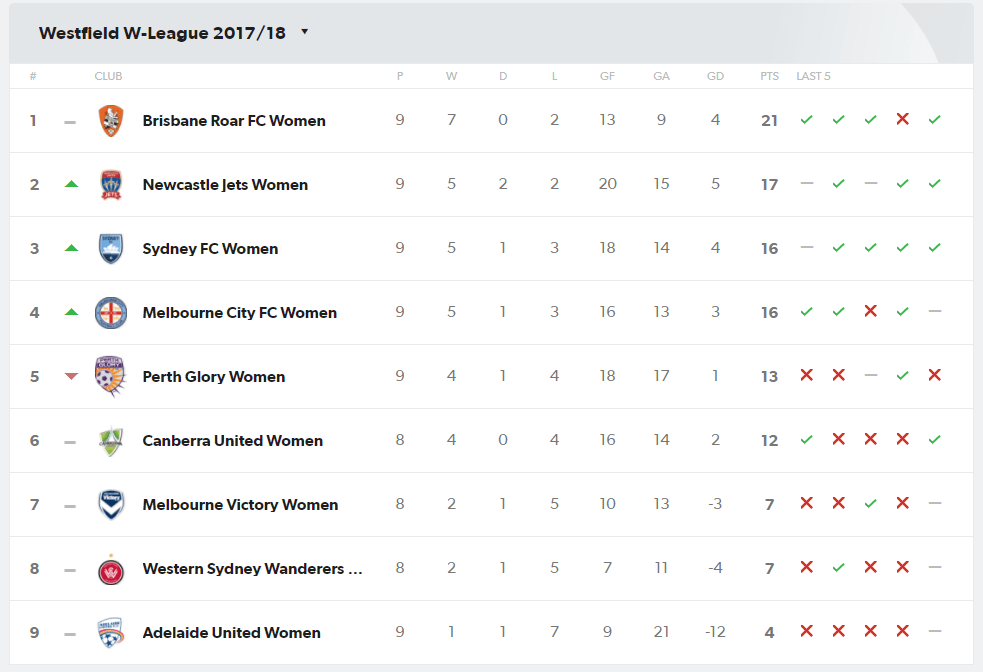
Task: Open the Brisbane Roar FC Women team link
Action: coord(234,121)
